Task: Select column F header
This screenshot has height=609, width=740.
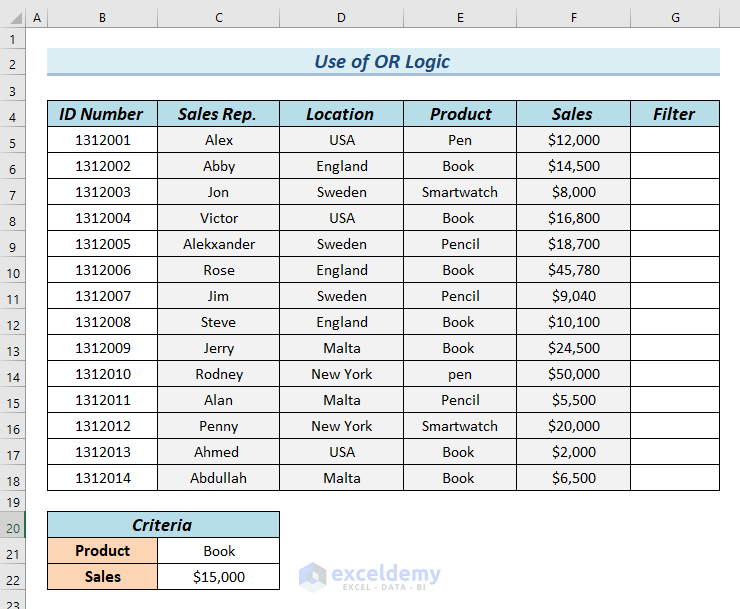Action: (x=573, y=18)
